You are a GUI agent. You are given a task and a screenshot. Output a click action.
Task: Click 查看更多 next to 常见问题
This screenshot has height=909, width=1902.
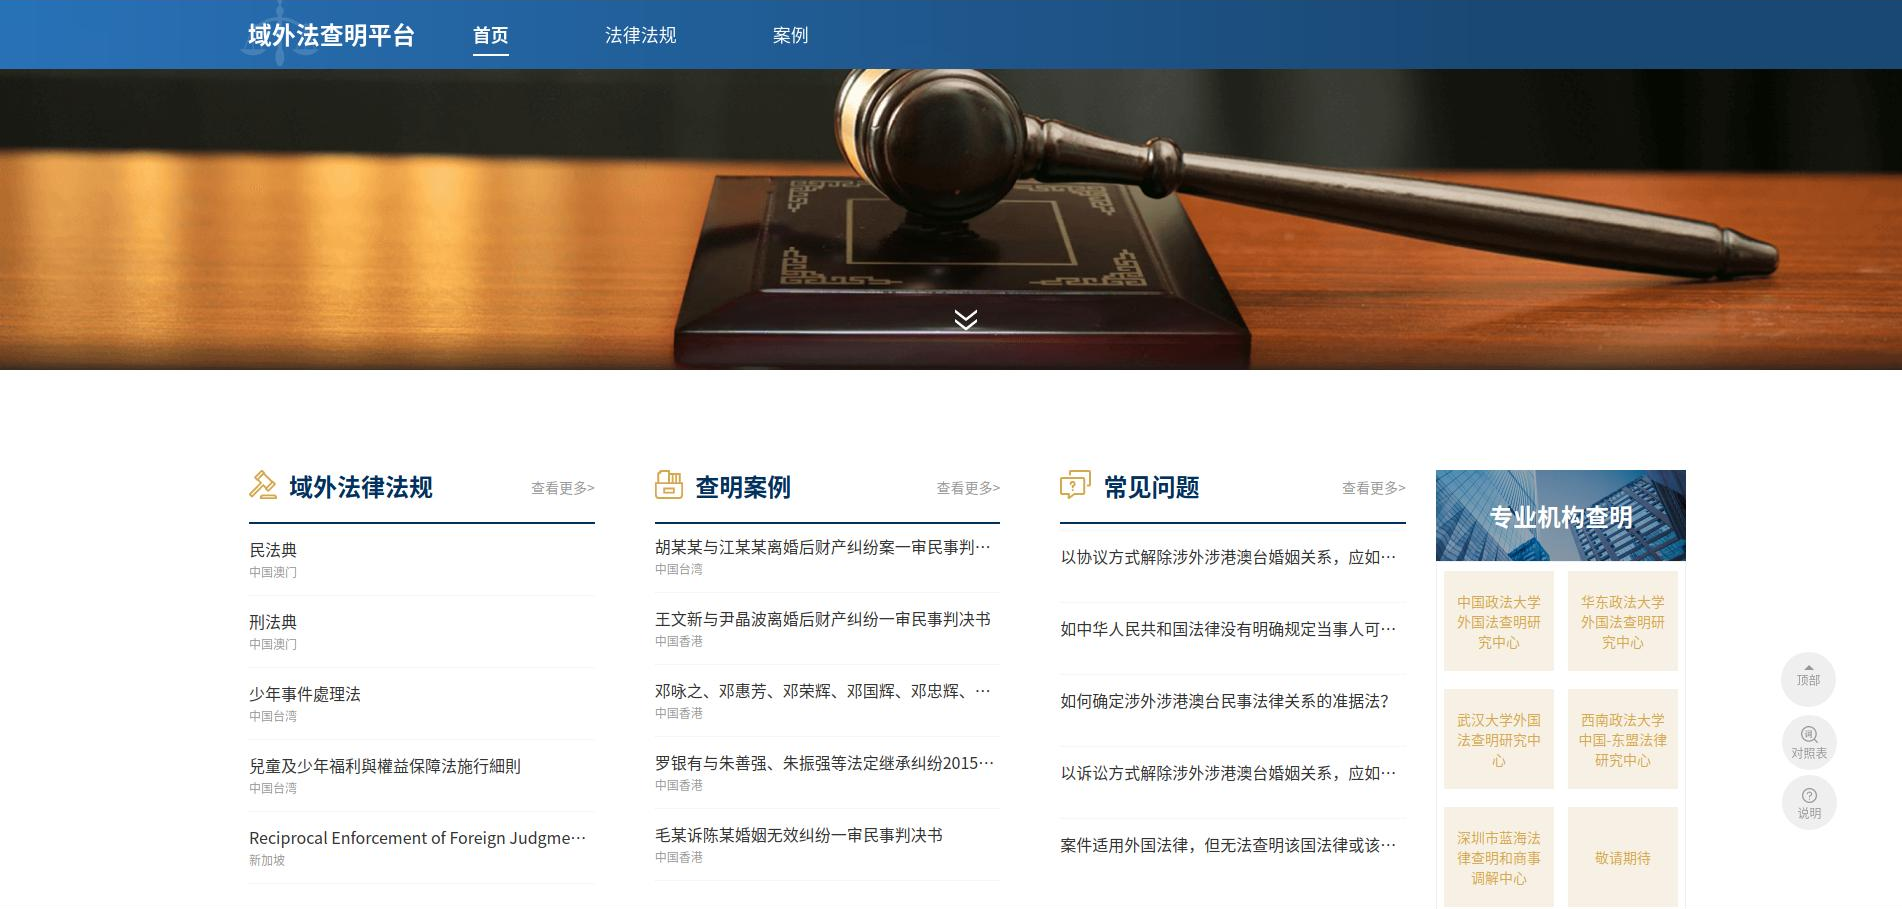point(1371,488)
